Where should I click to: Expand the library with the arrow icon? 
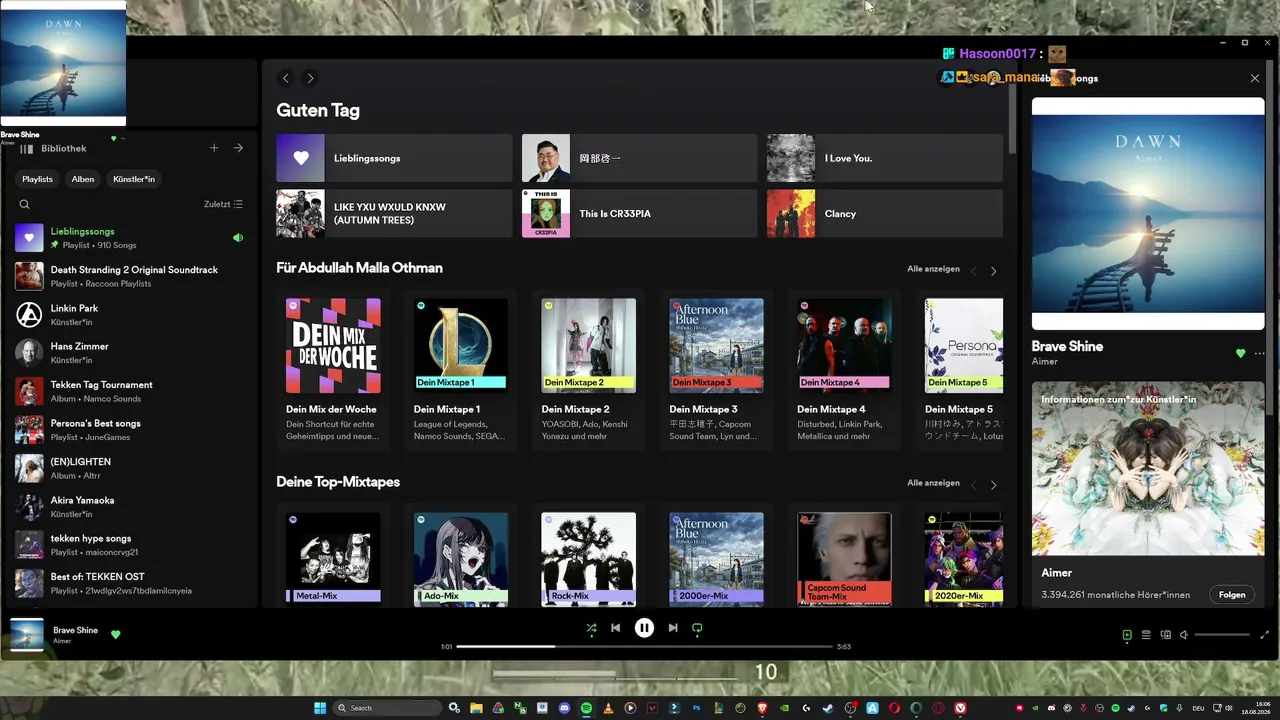(x=238, y=148)
